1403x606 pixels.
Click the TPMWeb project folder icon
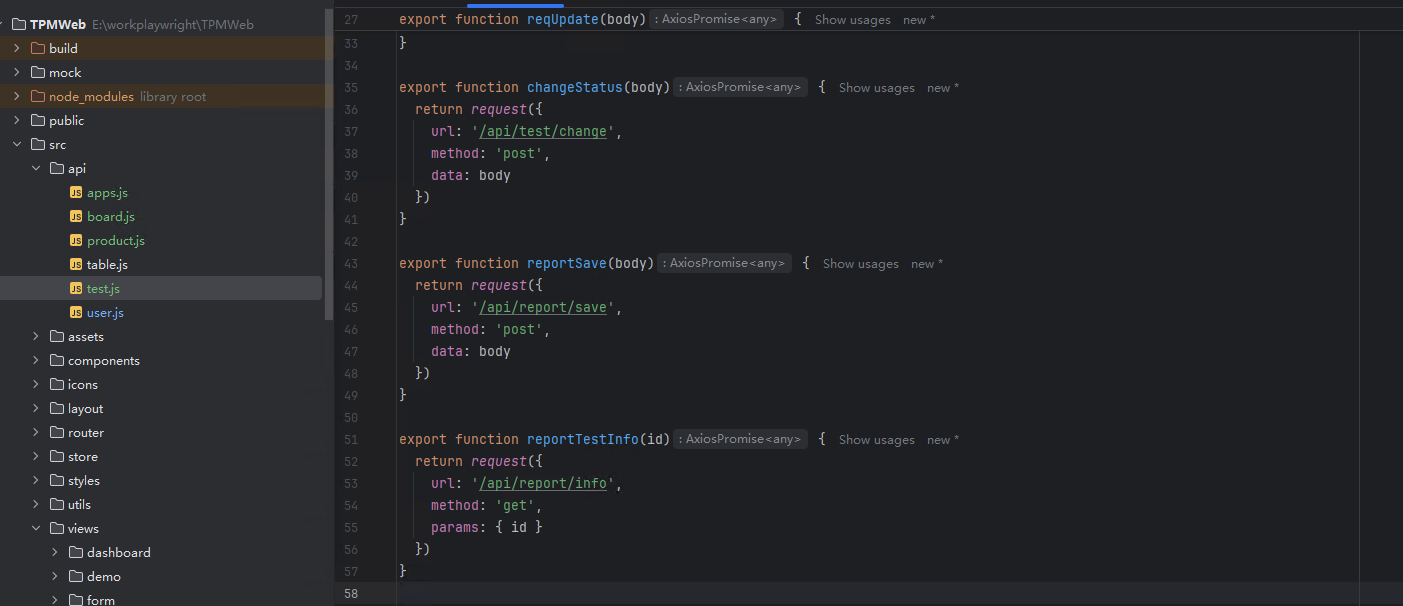[19, 24]
